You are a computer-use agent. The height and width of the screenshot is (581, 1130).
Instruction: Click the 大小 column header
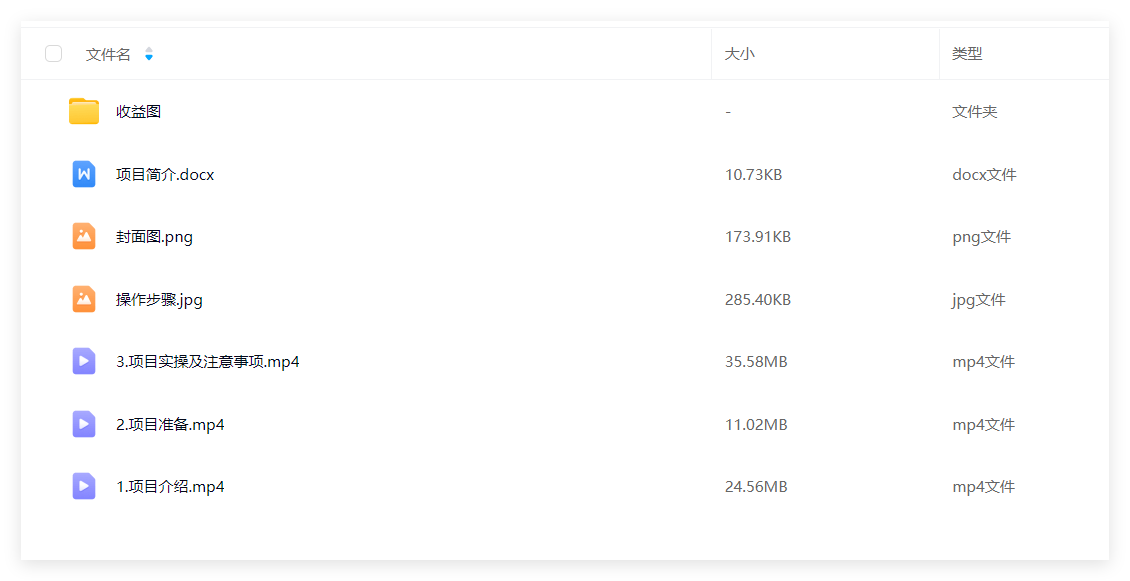(739, 54)
